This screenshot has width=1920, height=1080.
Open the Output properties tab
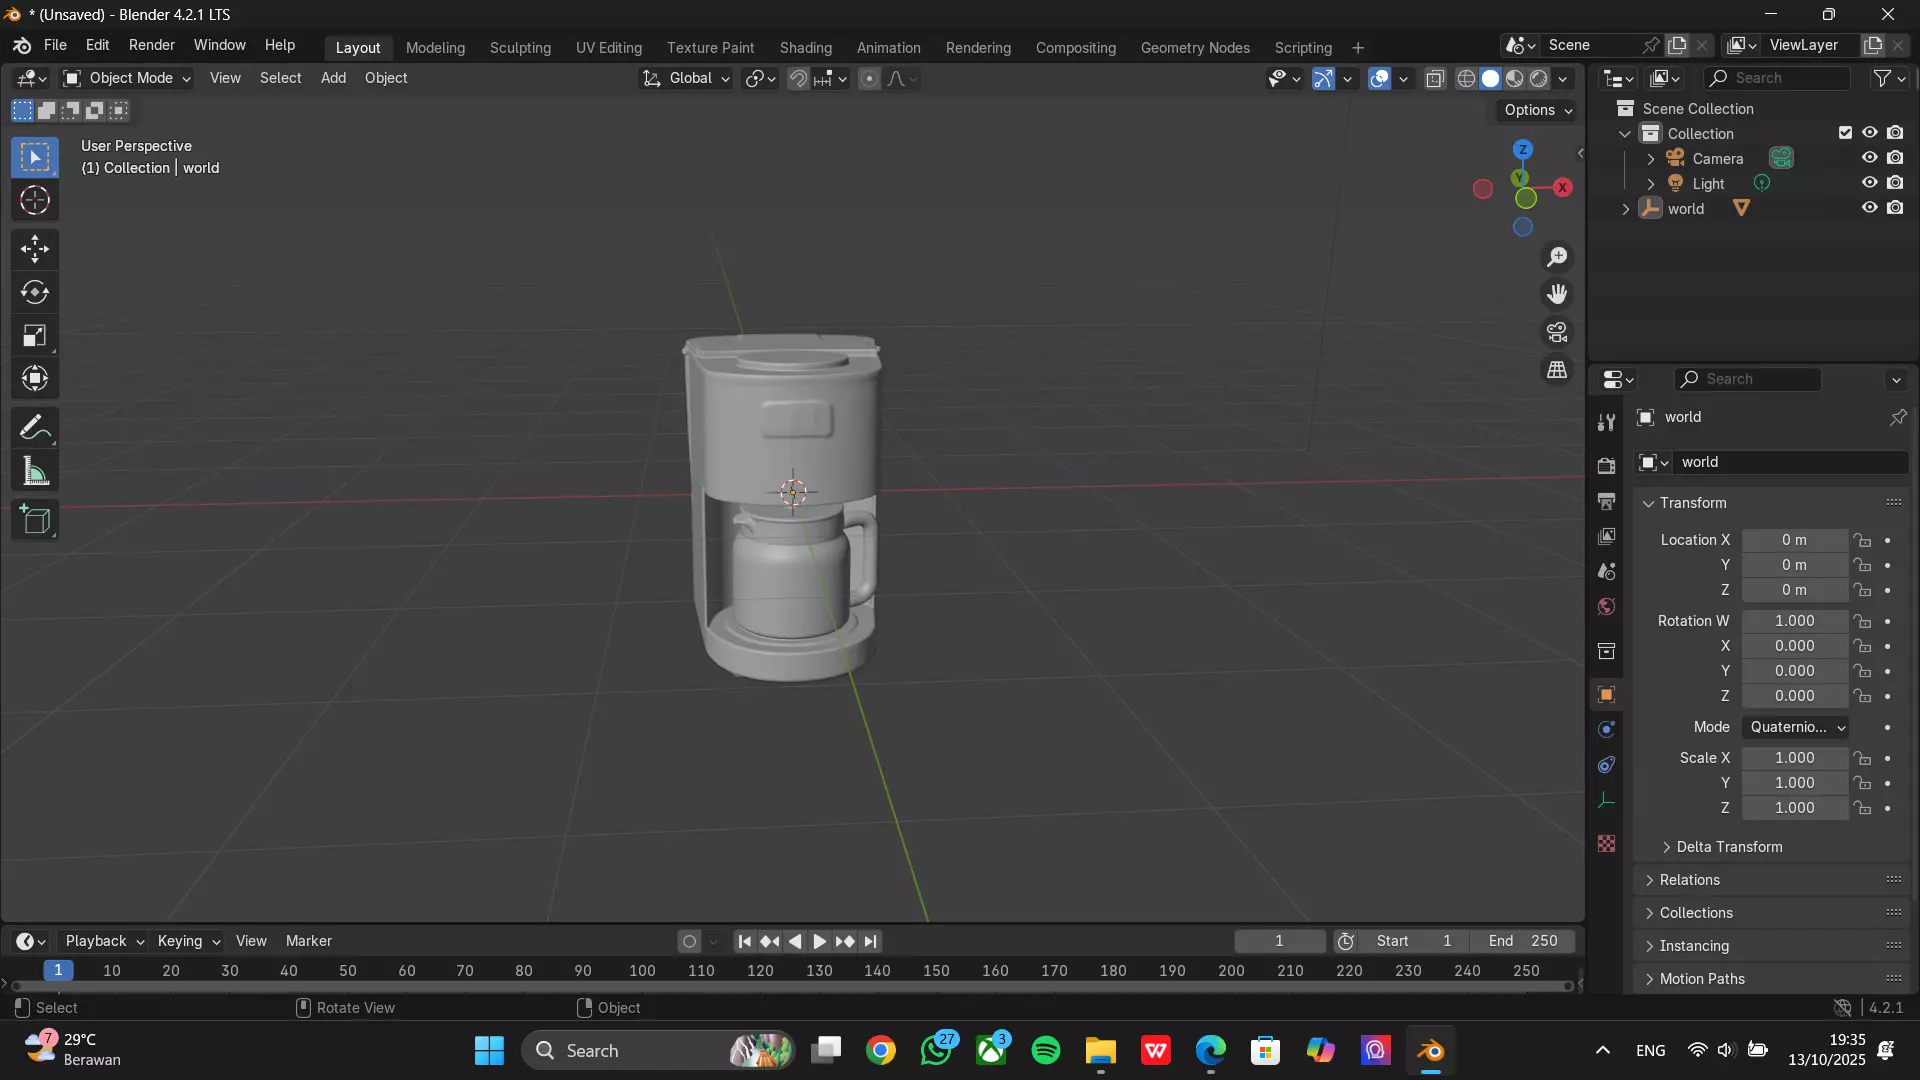point(1607,501)
